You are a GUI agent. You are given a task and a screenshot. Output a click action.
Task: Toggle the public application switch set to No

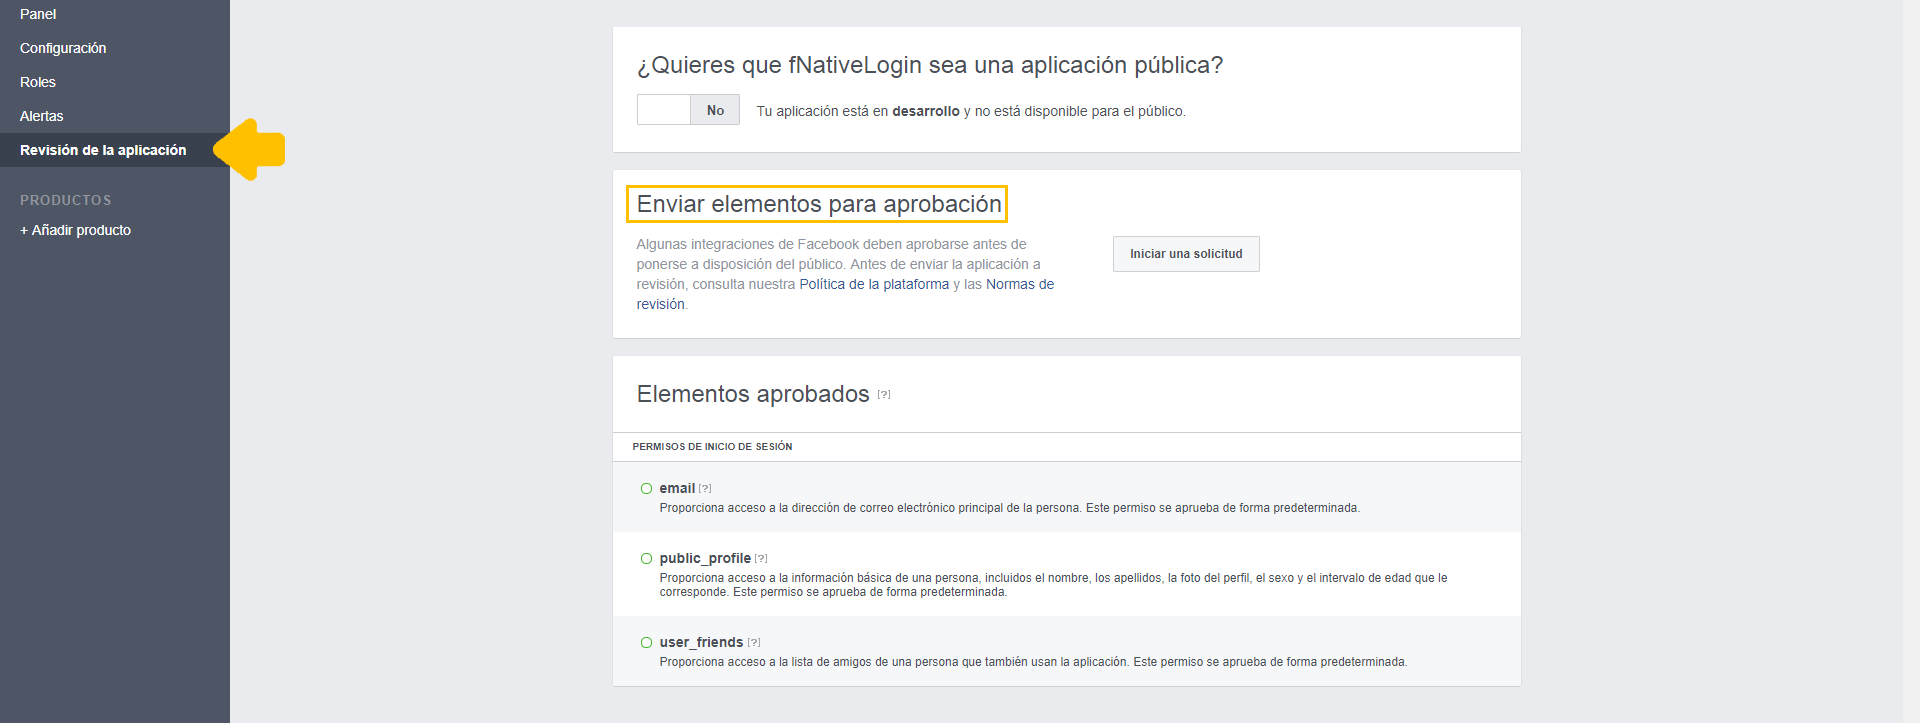[x=688, y=110]
